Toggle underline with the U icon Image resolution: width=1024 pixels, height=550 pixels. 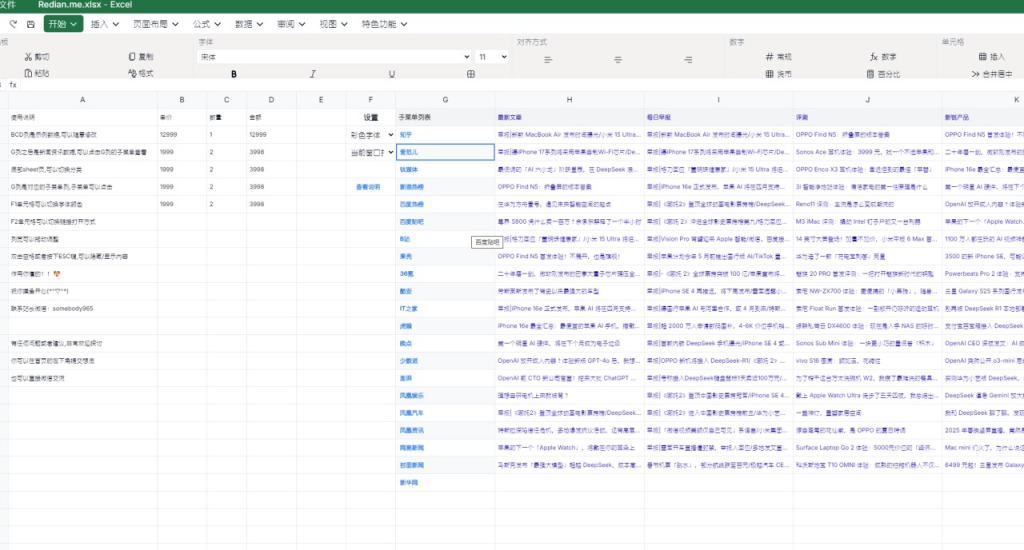point(392,74)
